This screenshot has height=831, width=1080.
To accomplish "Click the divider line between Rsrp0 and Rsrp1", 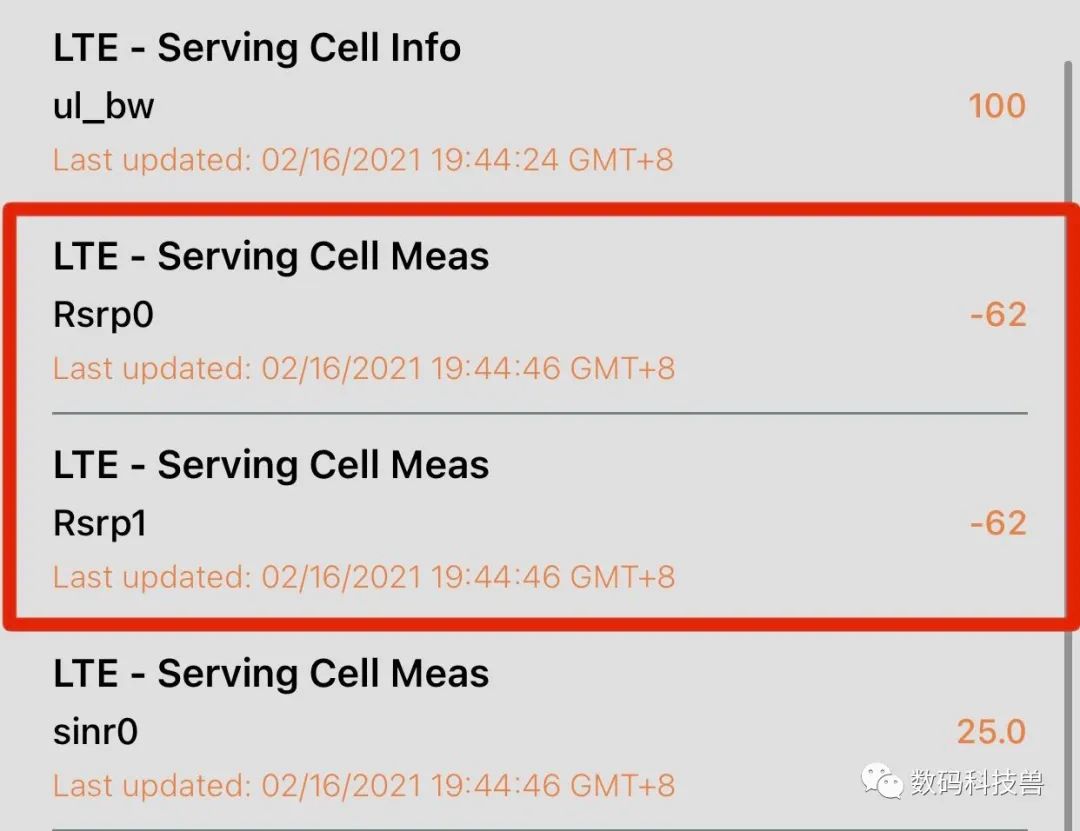I will [540, 413].
